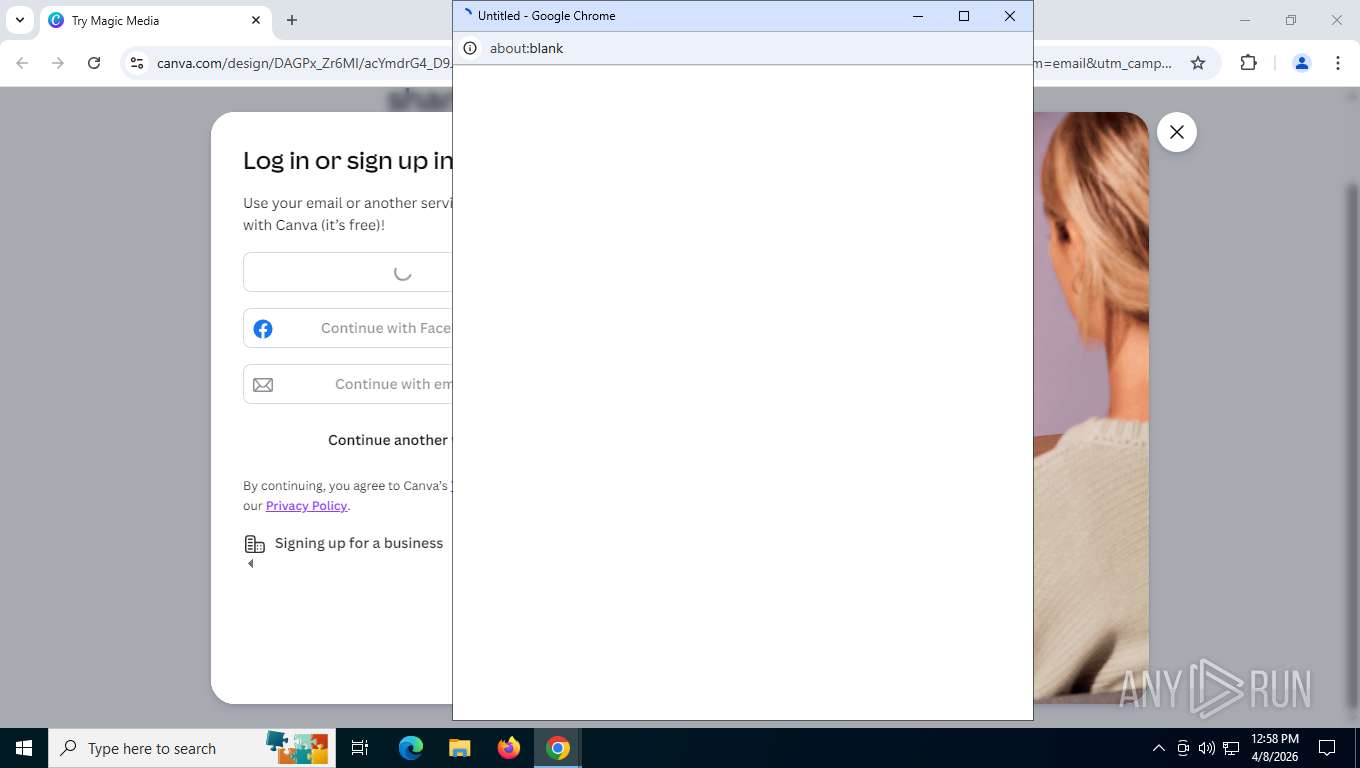
Task: Click the Facebook logo icon
Action: [x=263, y=329]
